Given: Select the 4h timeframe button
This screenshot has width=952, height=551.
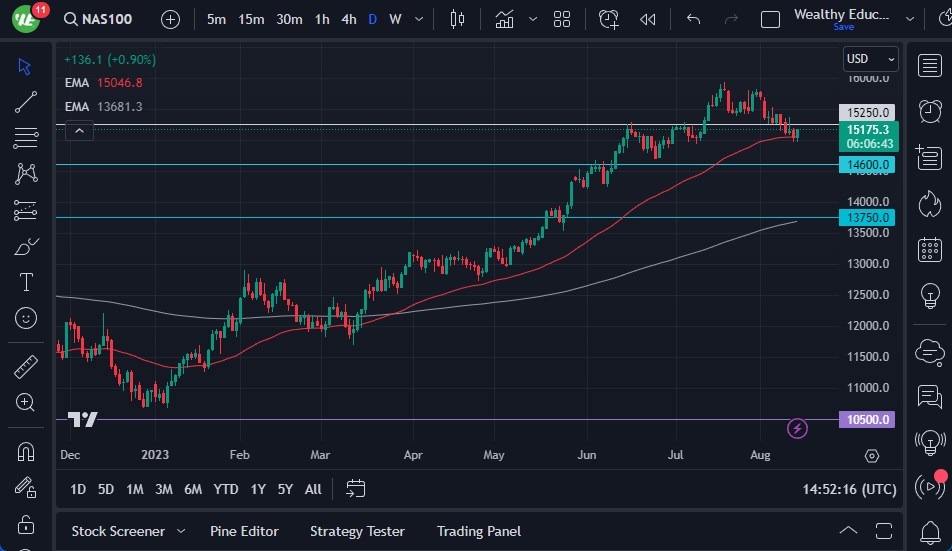Looking at the screenshot, I should click(x=348, y=19).
